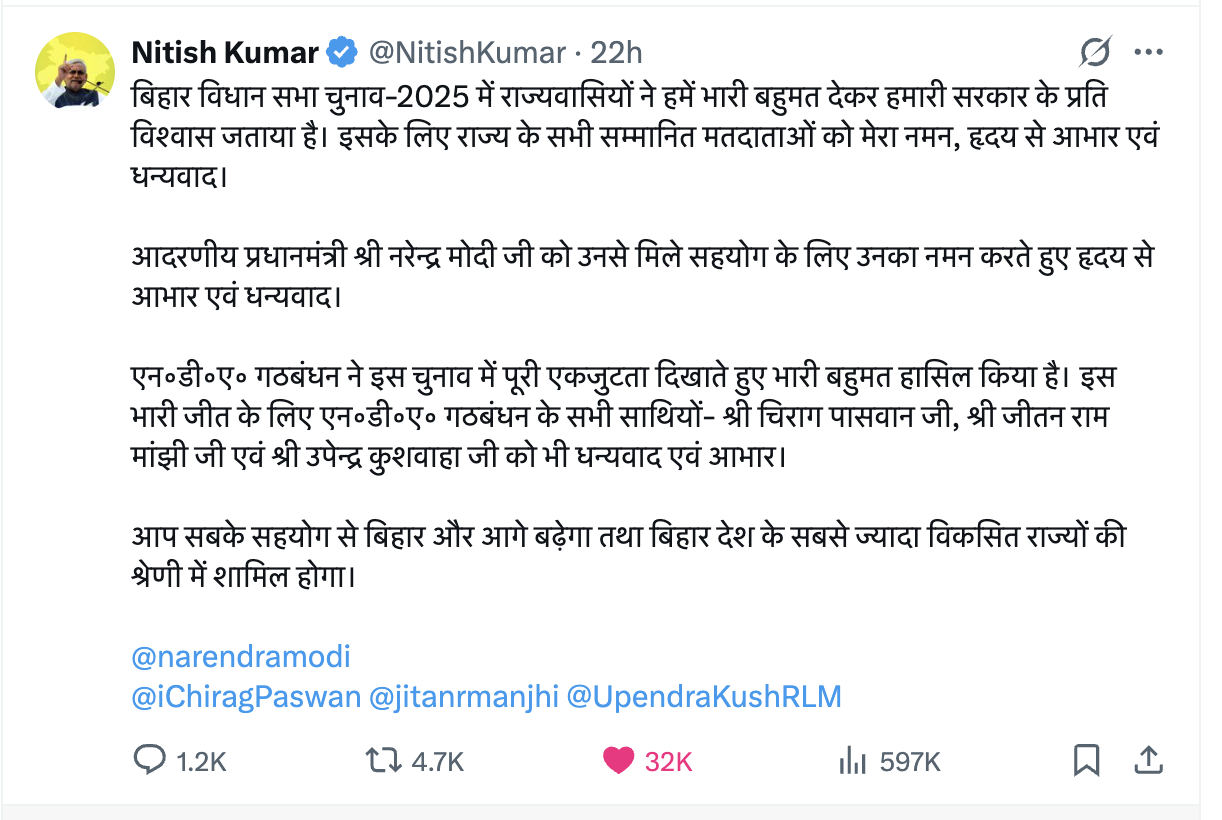Open the three-dot More options menu

(1148, 51)
